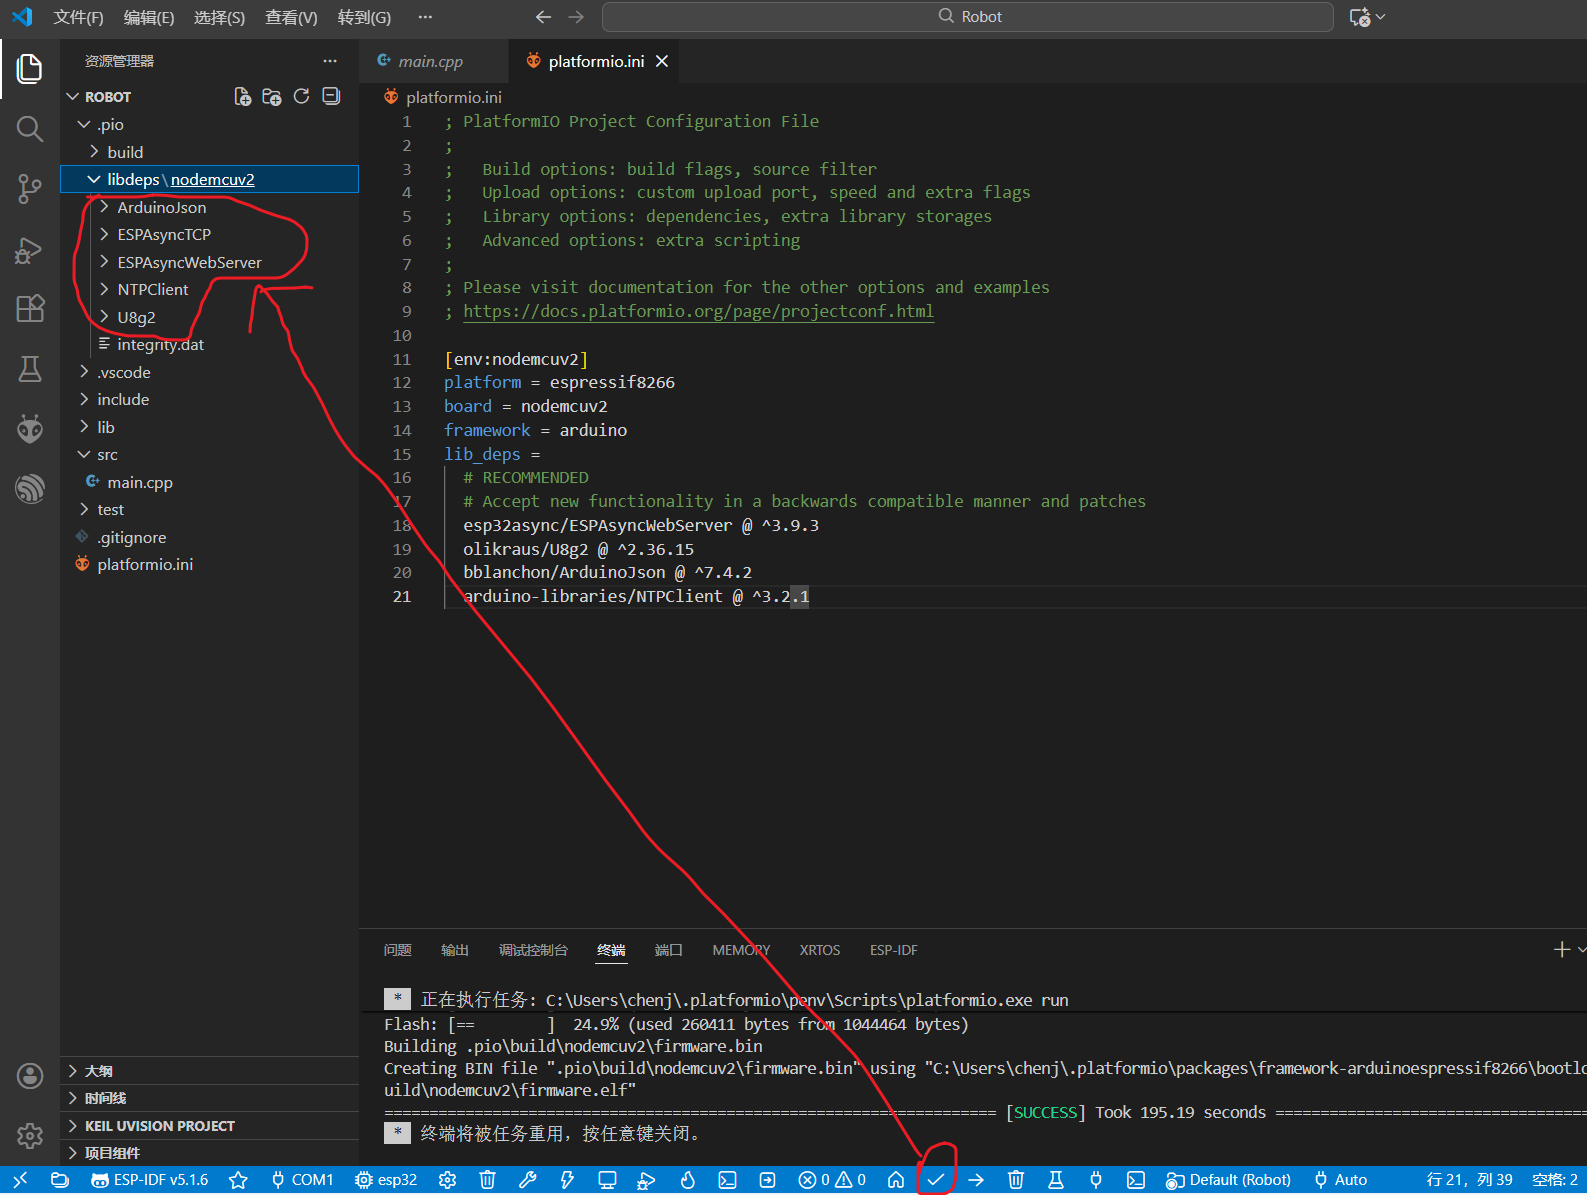1587x1195 pixels.
Task: Click PlatformIO Upload arrow in status bar
Action: coord(976,1180)
